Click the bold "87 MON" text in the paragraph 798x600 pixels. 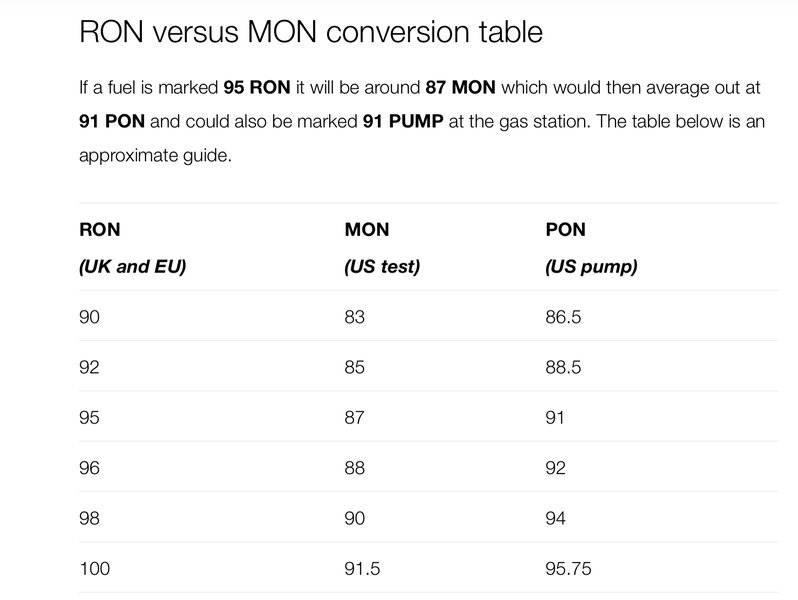pyautogui.click(x=460, y=87)
